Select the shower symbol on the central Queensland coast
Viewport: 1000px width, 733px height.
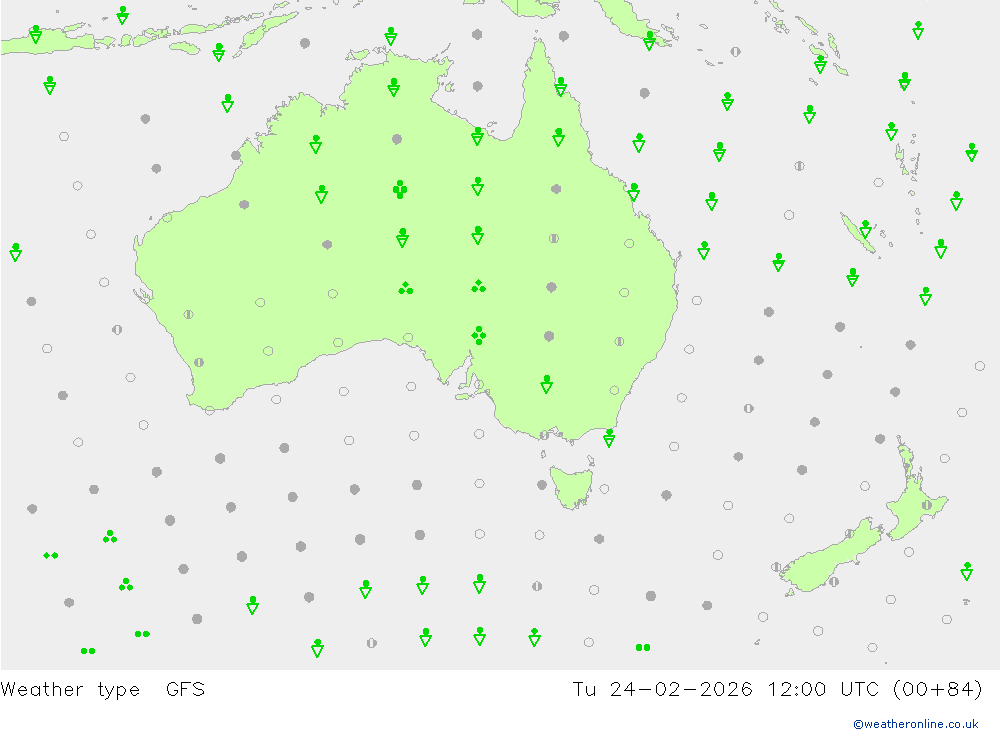[x=633, y=191]
